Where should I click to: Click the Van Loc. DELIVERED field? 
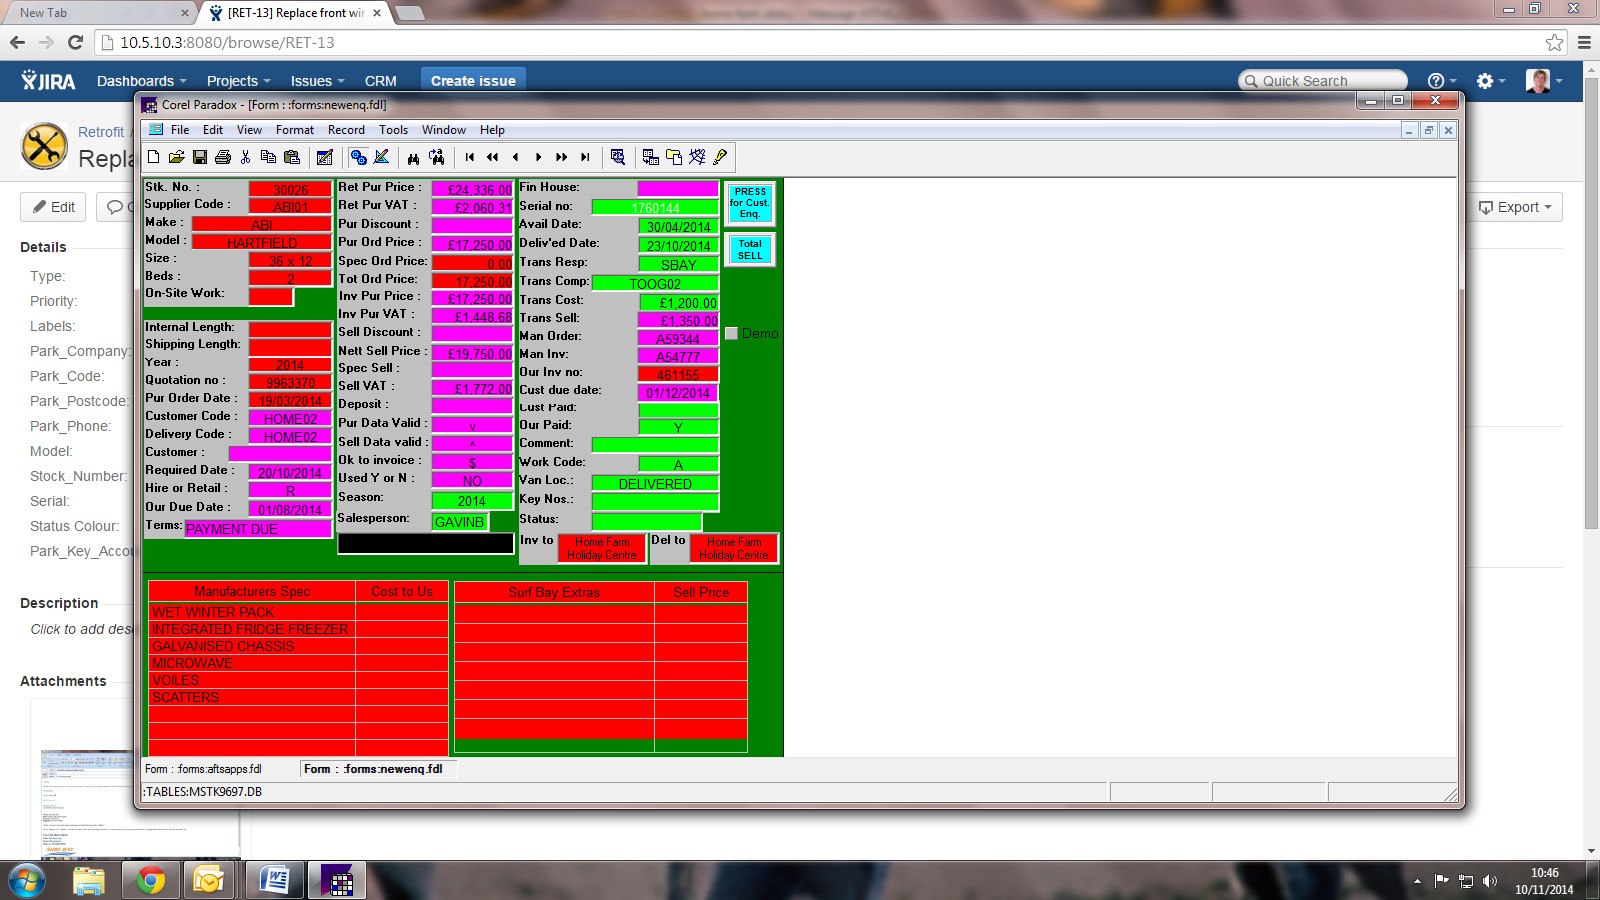pyautogui.click(x=655, y=484)
